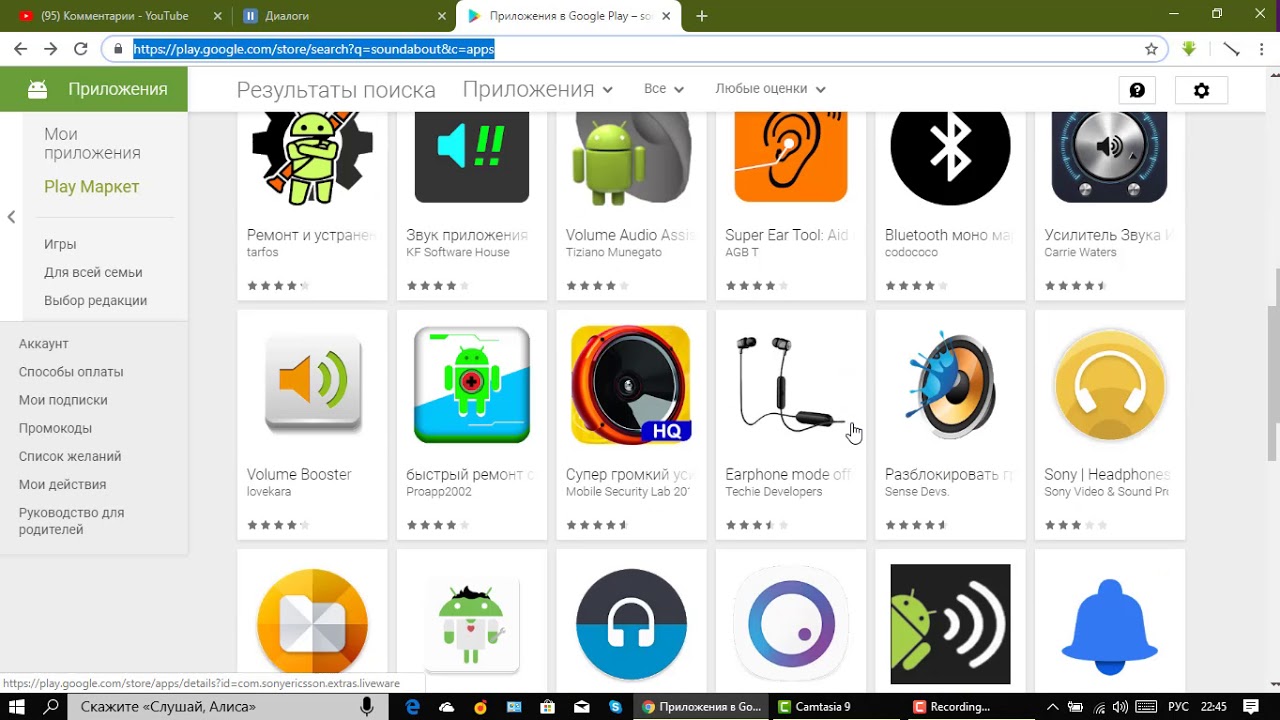Image resolution: width=1280 pixels, height=720 pixels.
Task: Click the Techie Developers developer name
Action: [773, 492]
